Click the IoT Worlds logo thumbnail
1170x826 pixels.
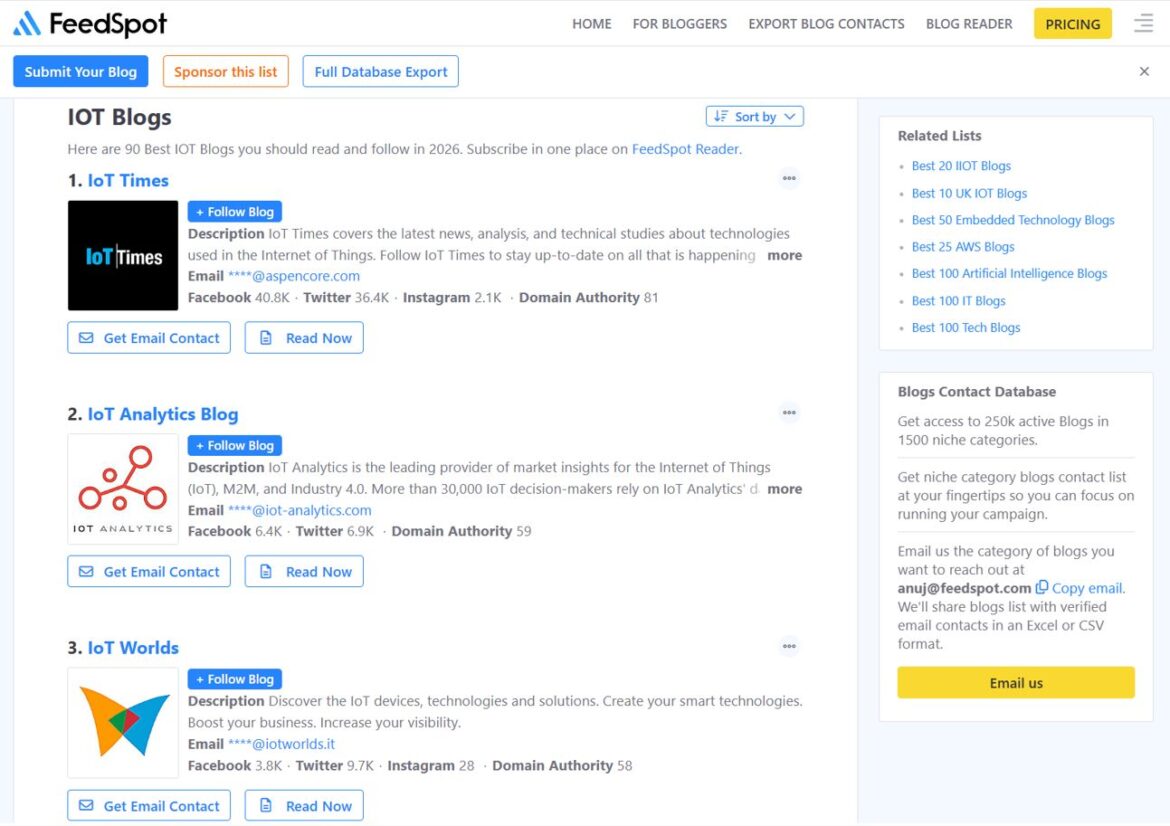click(x=122, y=722)
